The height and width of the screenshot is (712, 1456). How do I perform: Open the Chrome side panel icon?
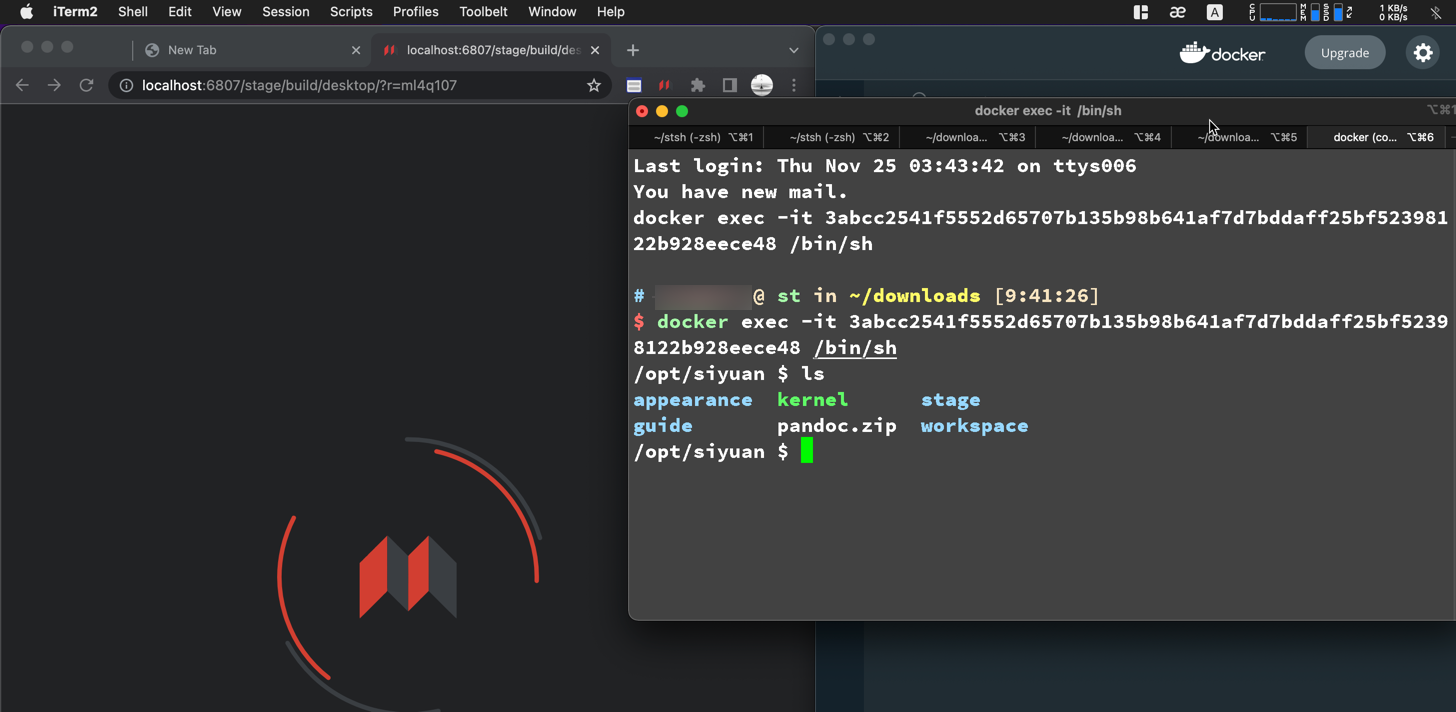point(730,85)
